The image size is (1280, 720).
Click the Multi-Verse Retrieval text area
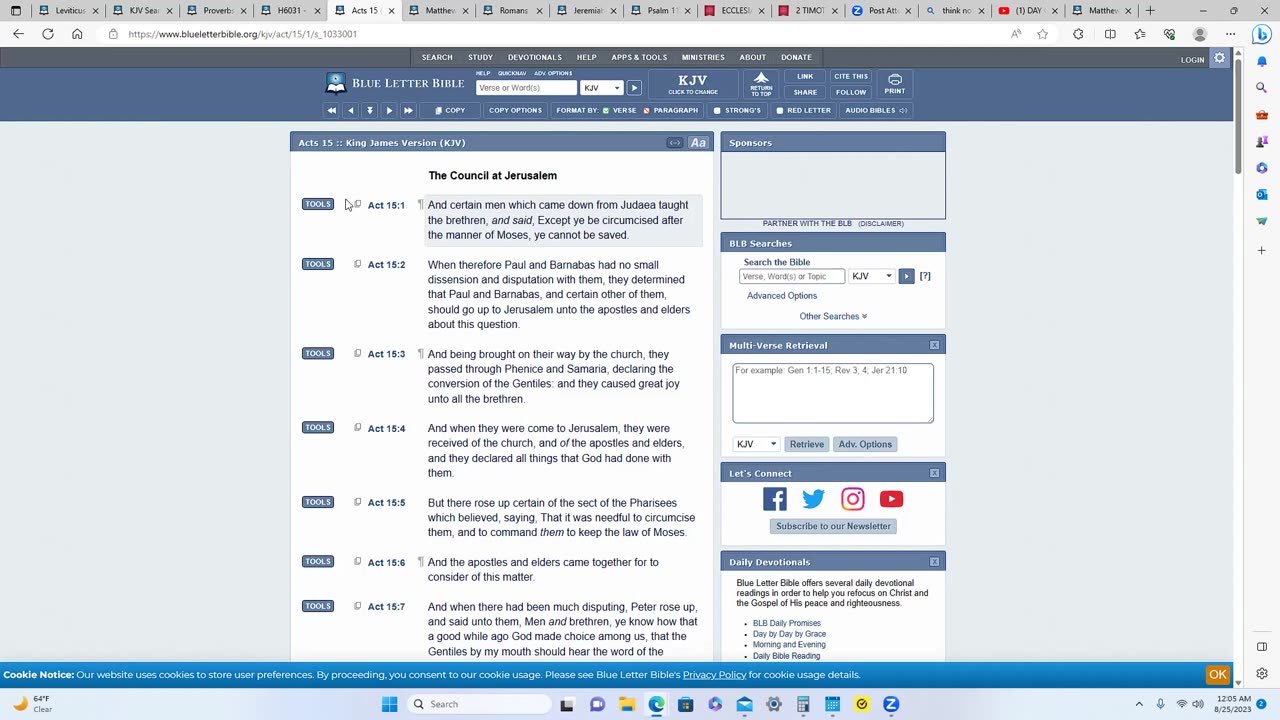[x=833, y=393]
